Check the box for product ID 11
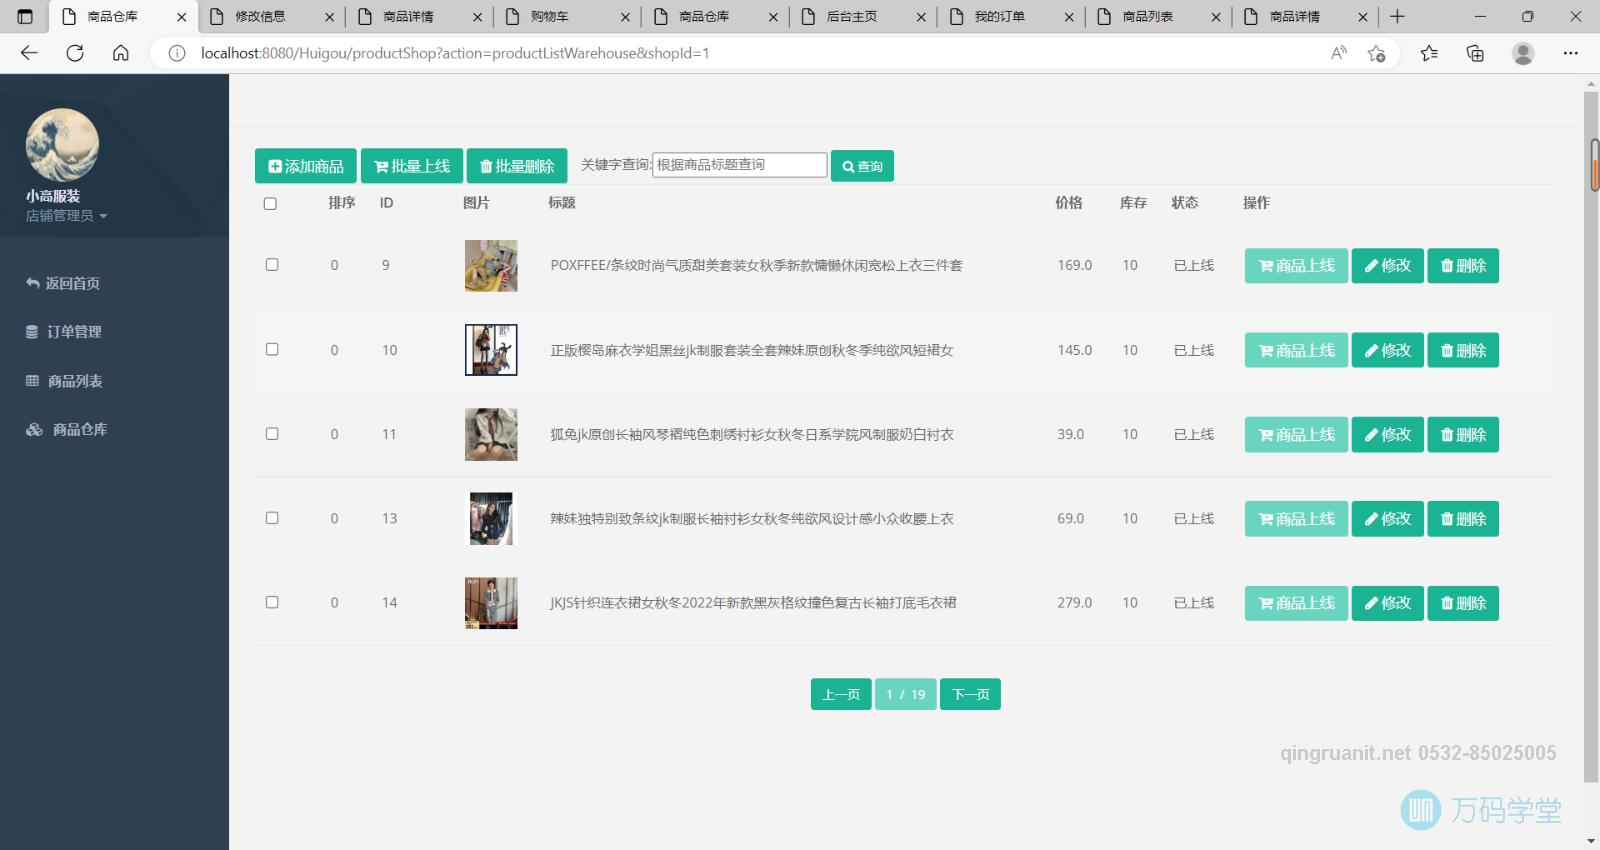 coord(272,434)
